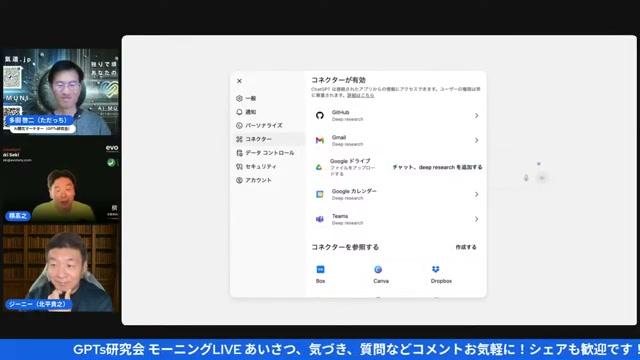
Task: Click the gear icon beside 一般
Action: [x=239, y=98]
